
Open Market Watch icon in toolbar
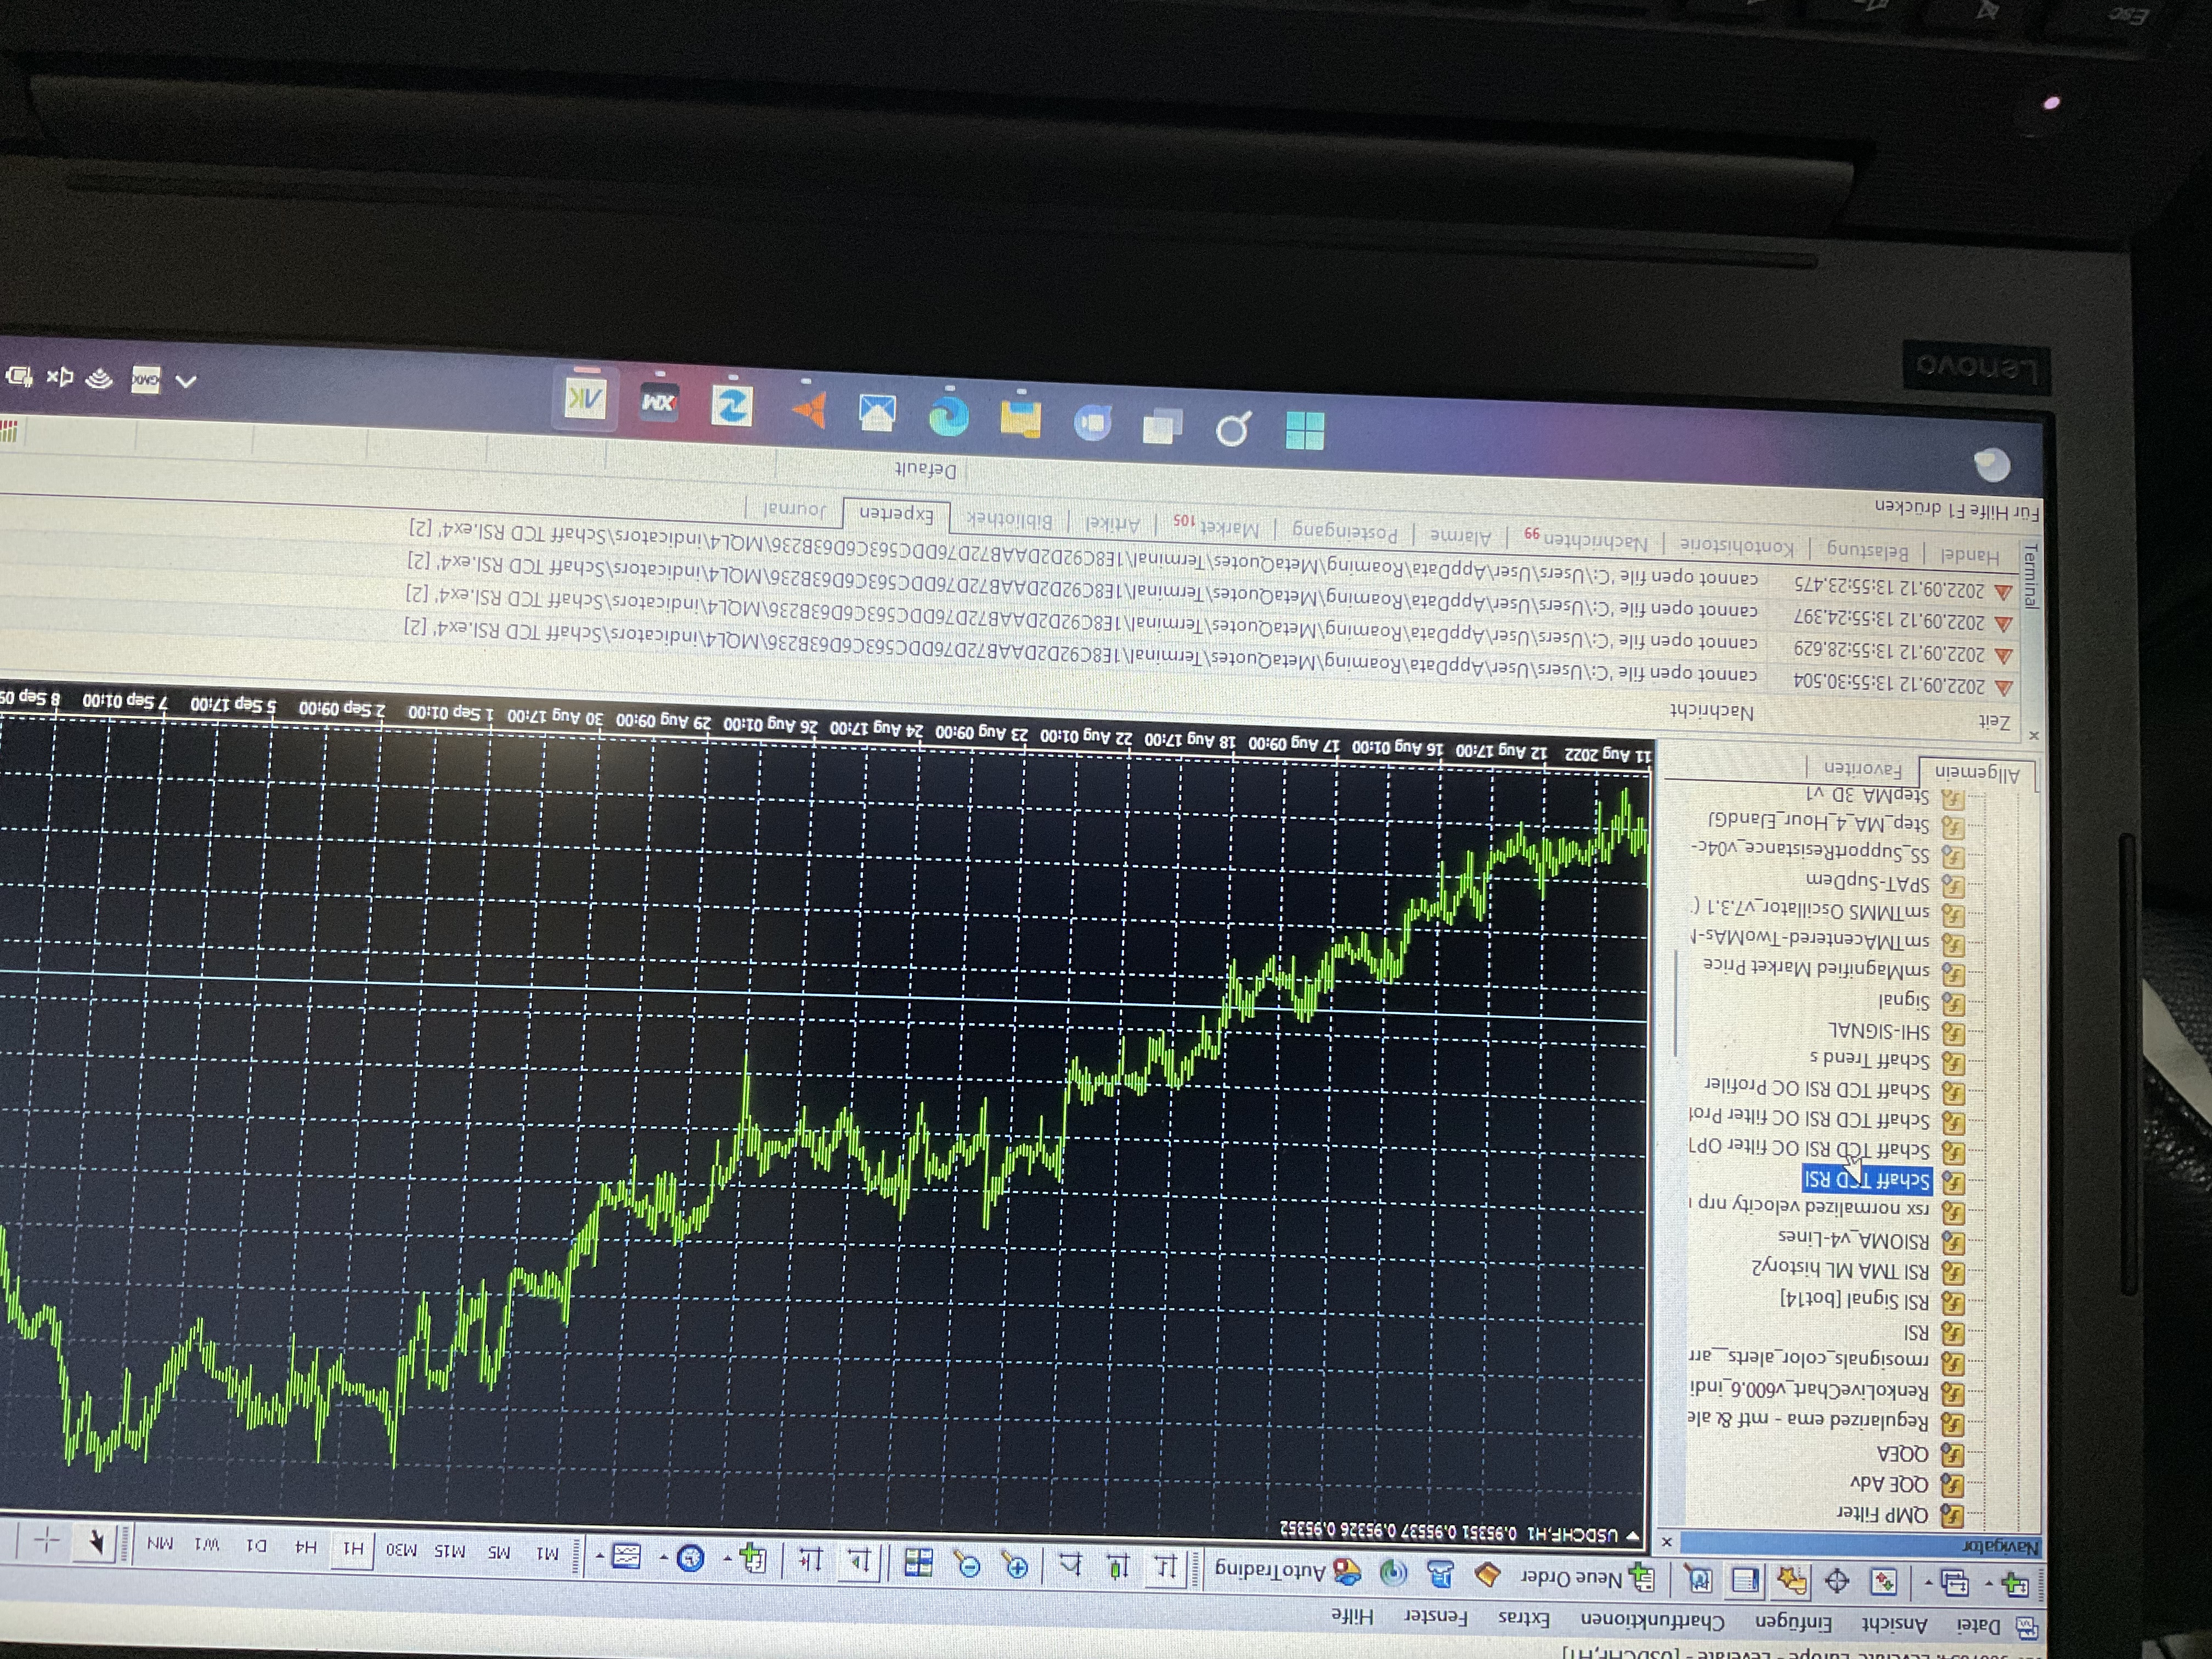tap(1883, 1582)
